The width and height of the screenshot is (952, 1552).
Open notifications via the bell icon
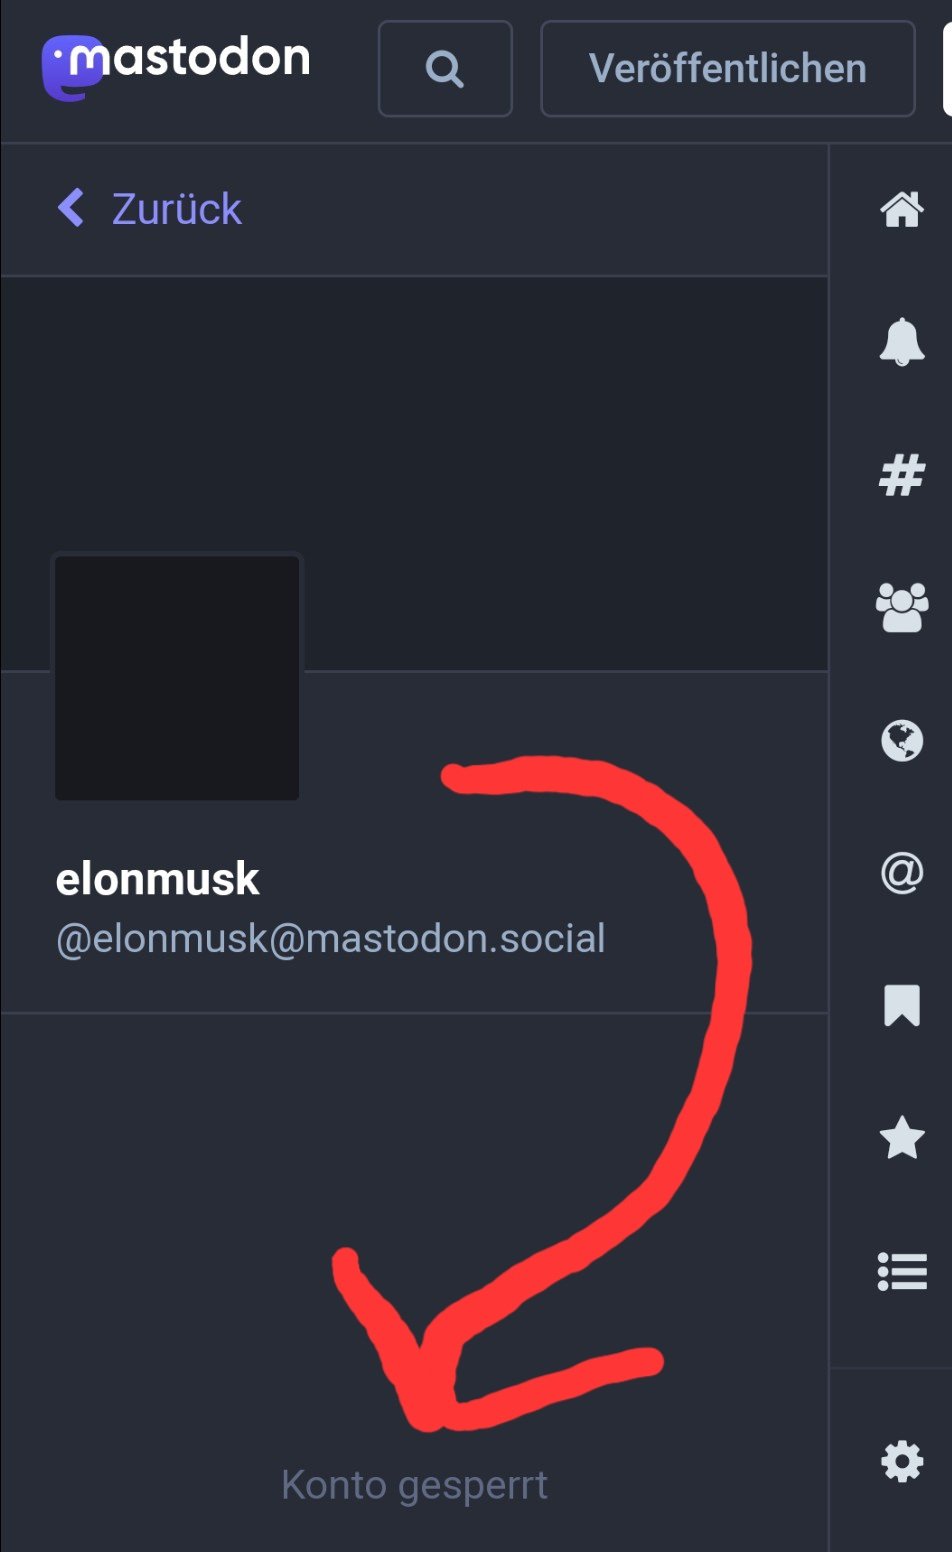point(901,342)
